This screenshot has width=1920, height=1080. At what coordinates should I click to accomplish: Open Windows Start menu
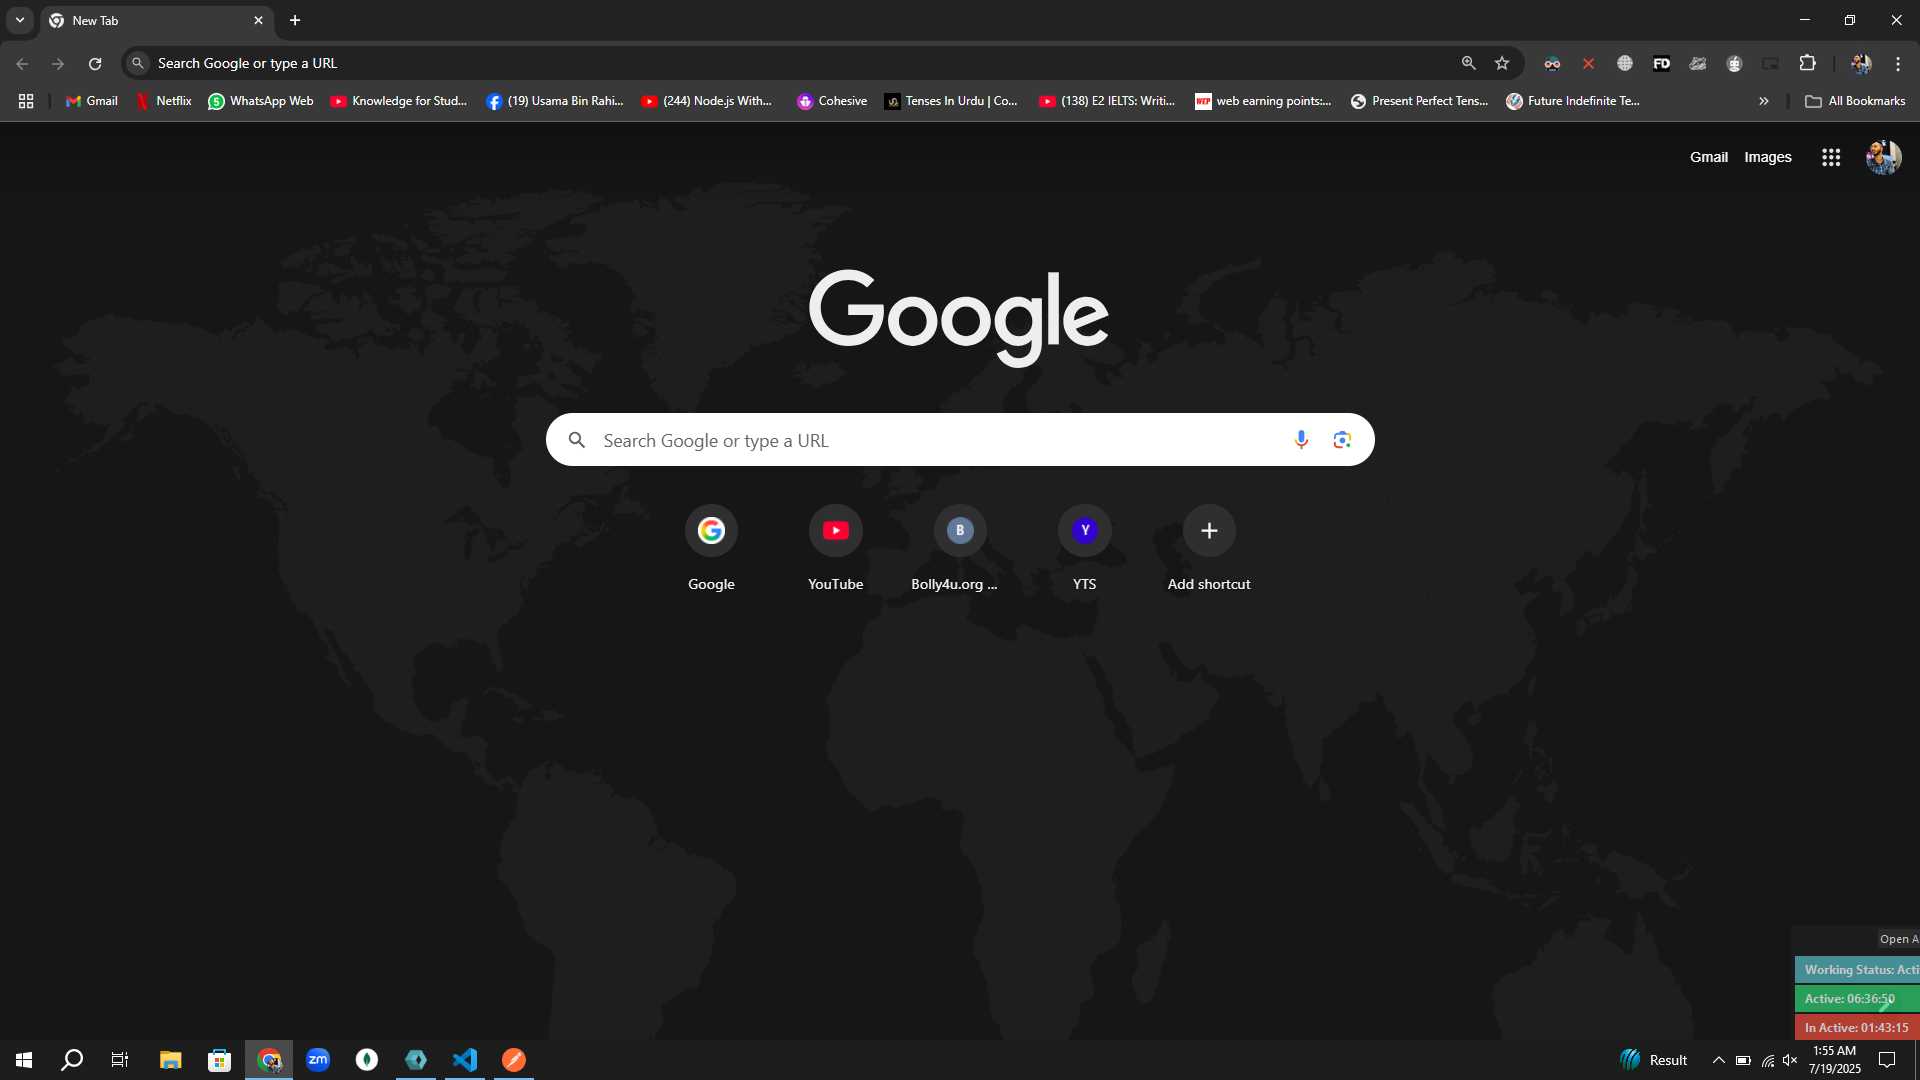[24, 1059]
